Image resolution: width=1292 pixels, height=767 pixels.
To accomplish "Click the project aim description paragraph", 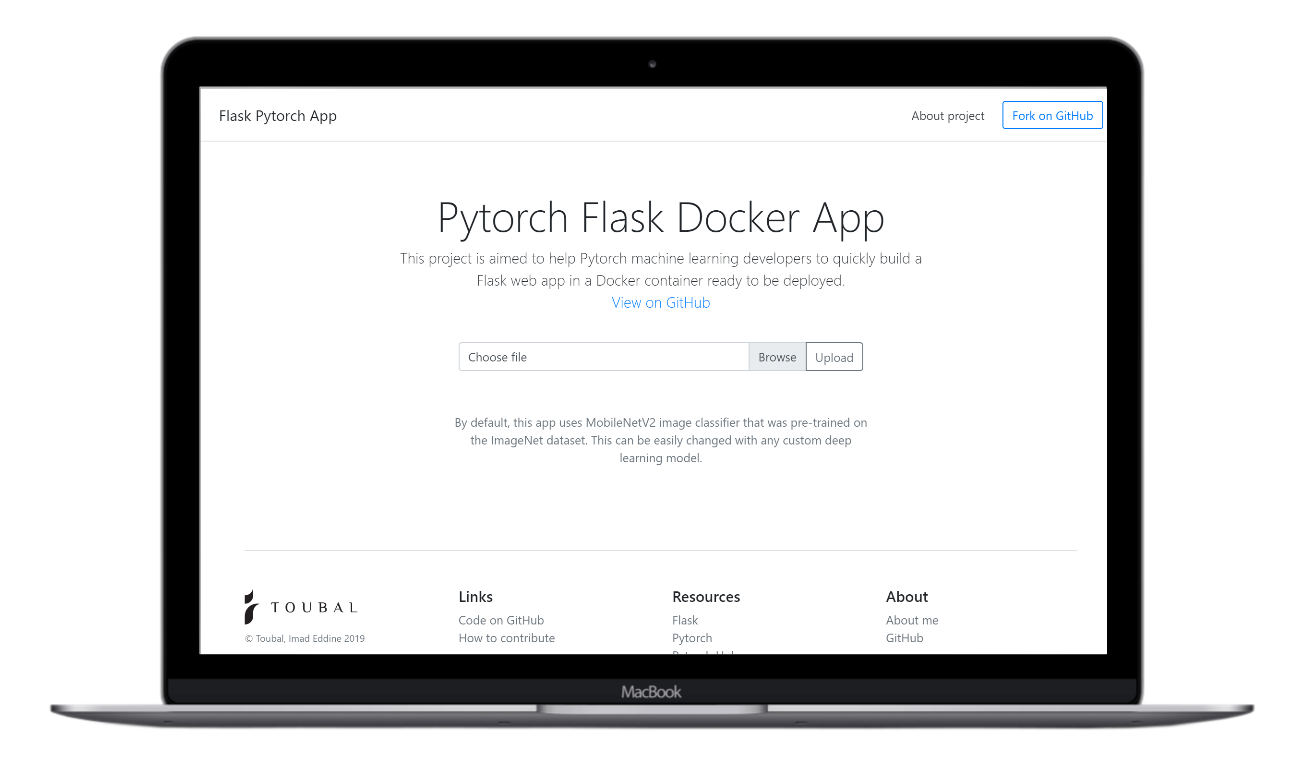I will tap(661, 270).
